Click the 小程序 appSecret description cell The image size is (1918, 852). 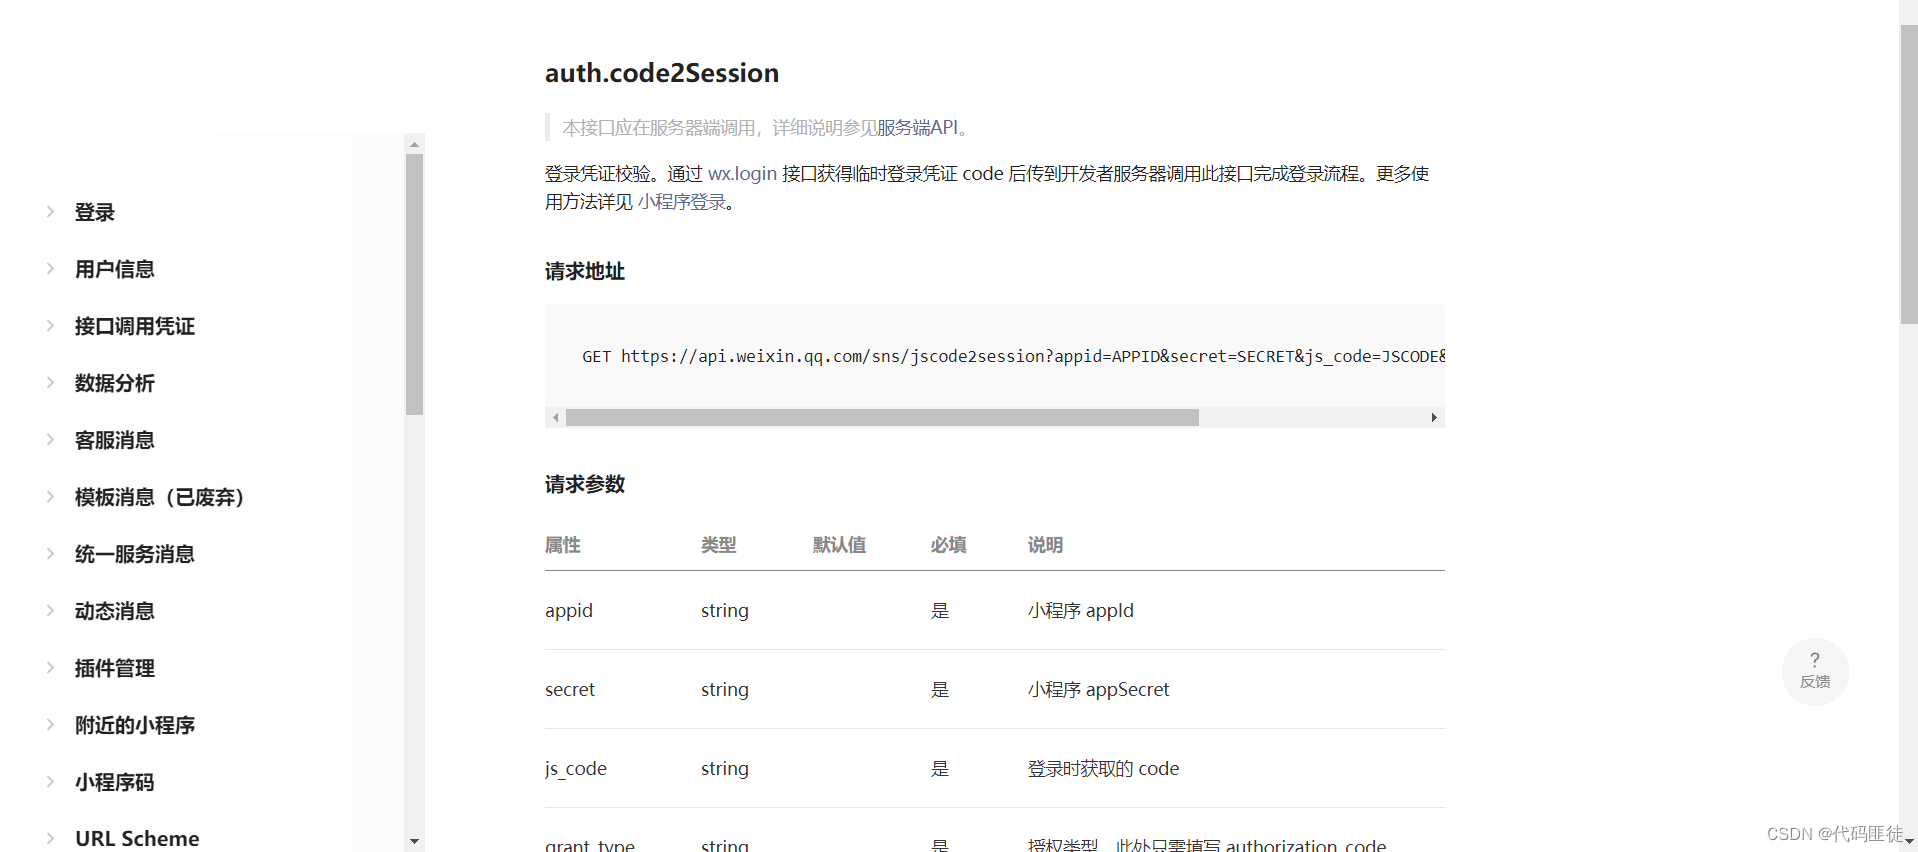point(1099,690)
